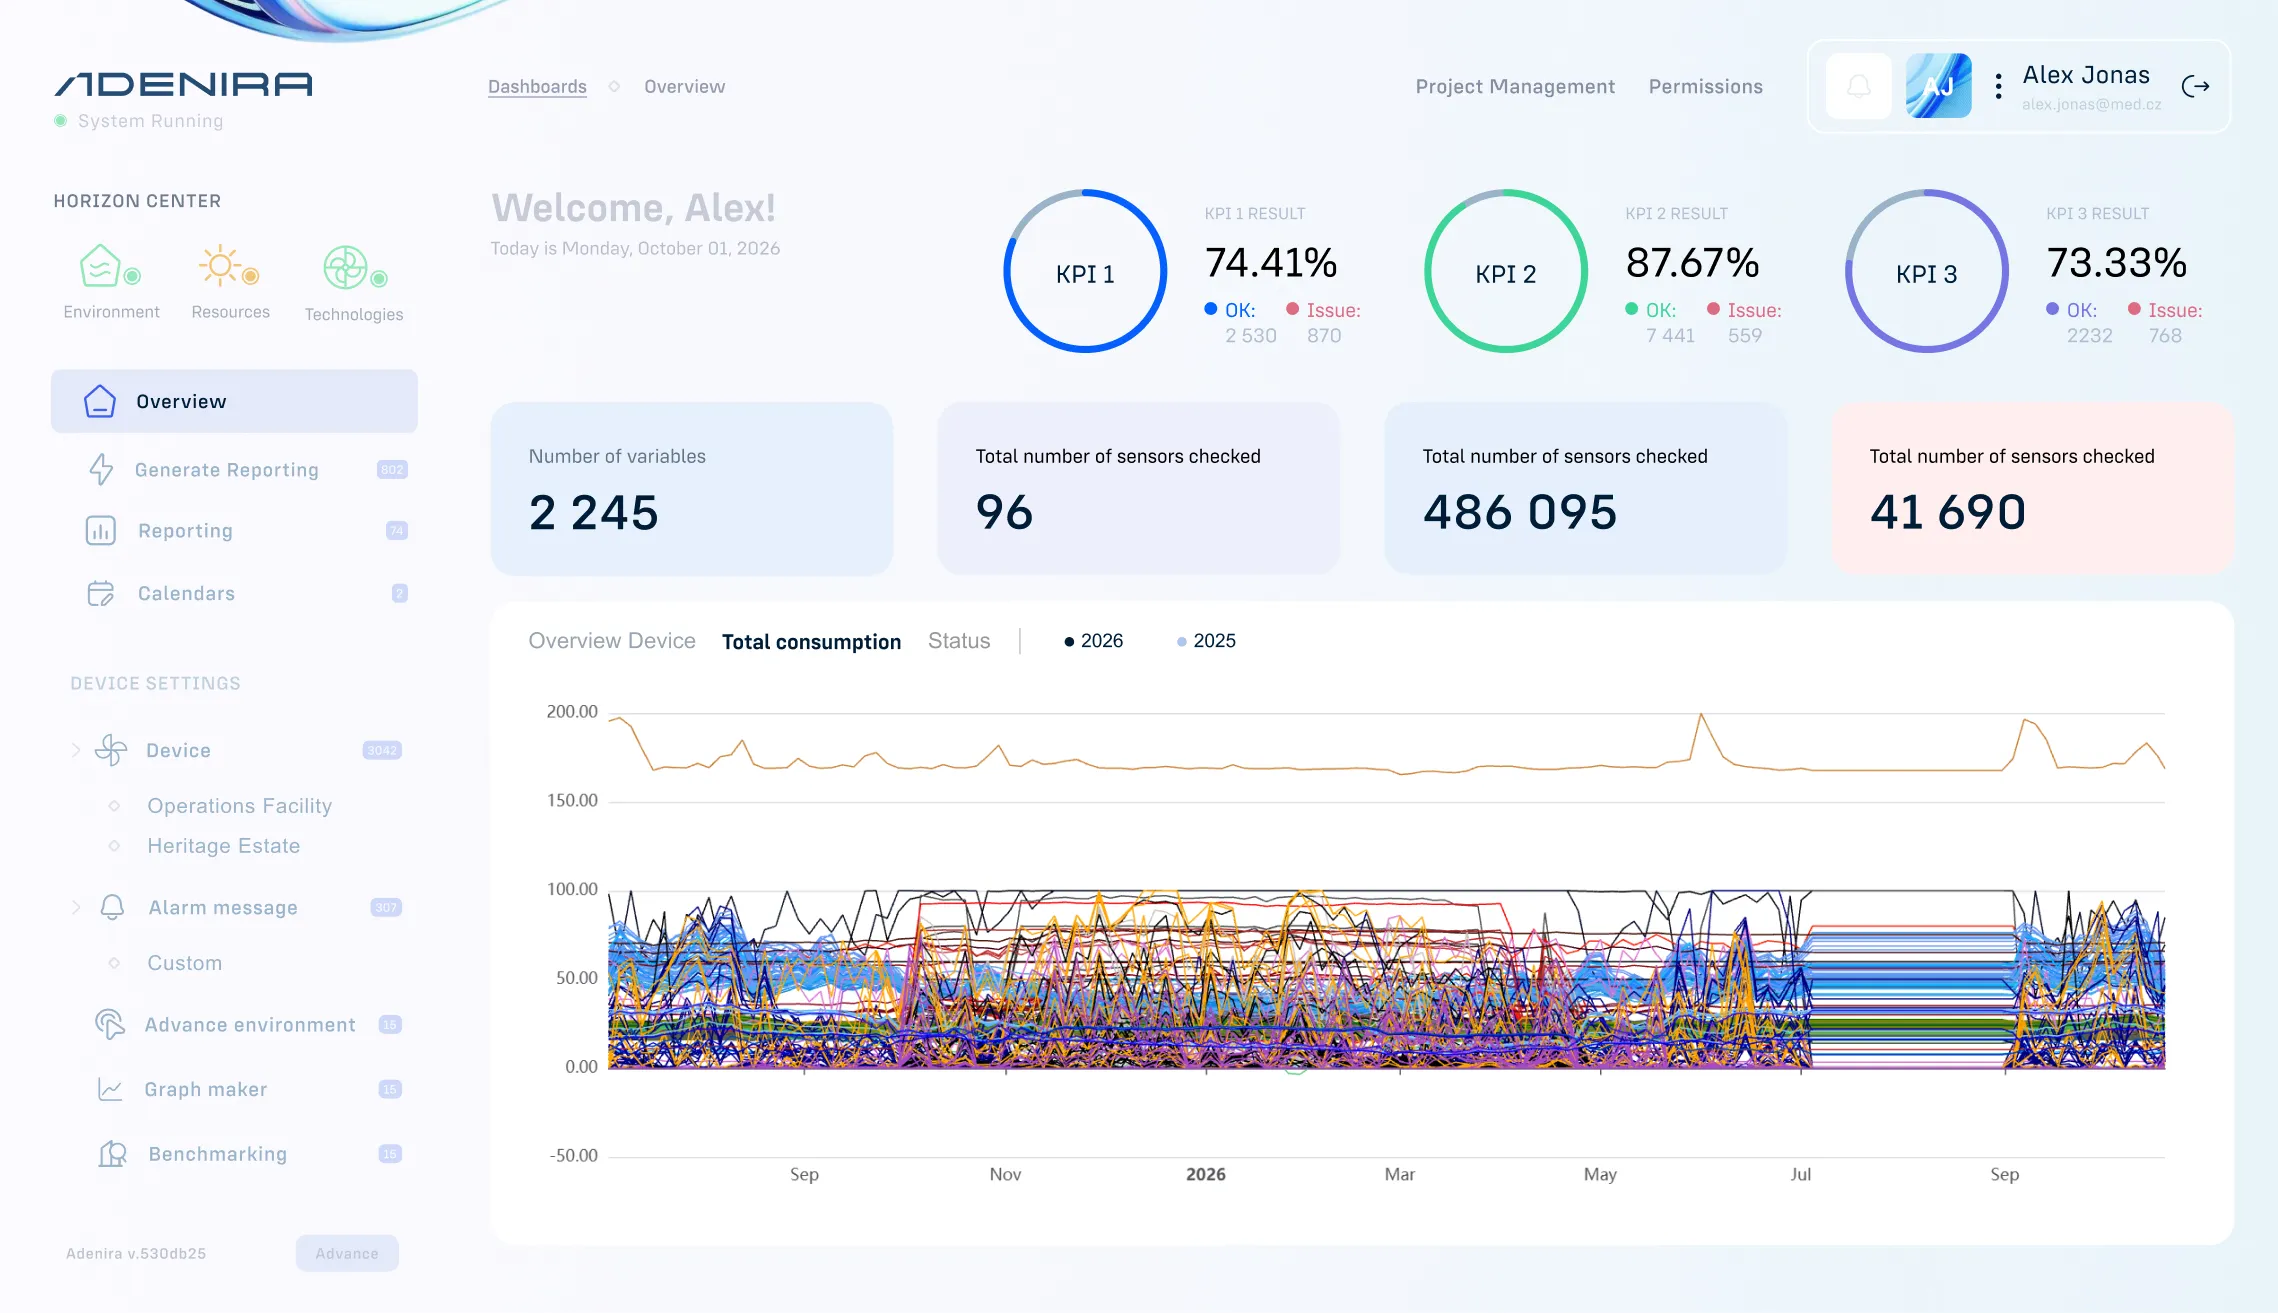The width and height of the screenshot is (2278, 1313).
Task: Click the Reporting bar chart icon
Action: click(x=101, y=530)
